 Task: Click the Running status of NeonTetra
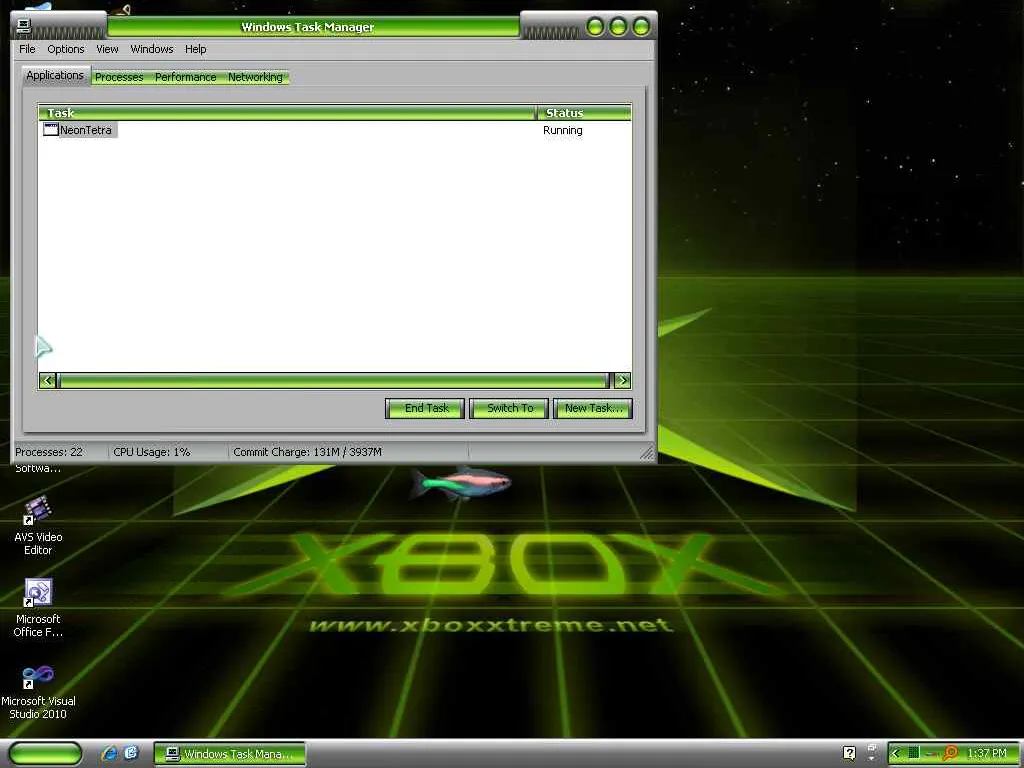point(562,130)
